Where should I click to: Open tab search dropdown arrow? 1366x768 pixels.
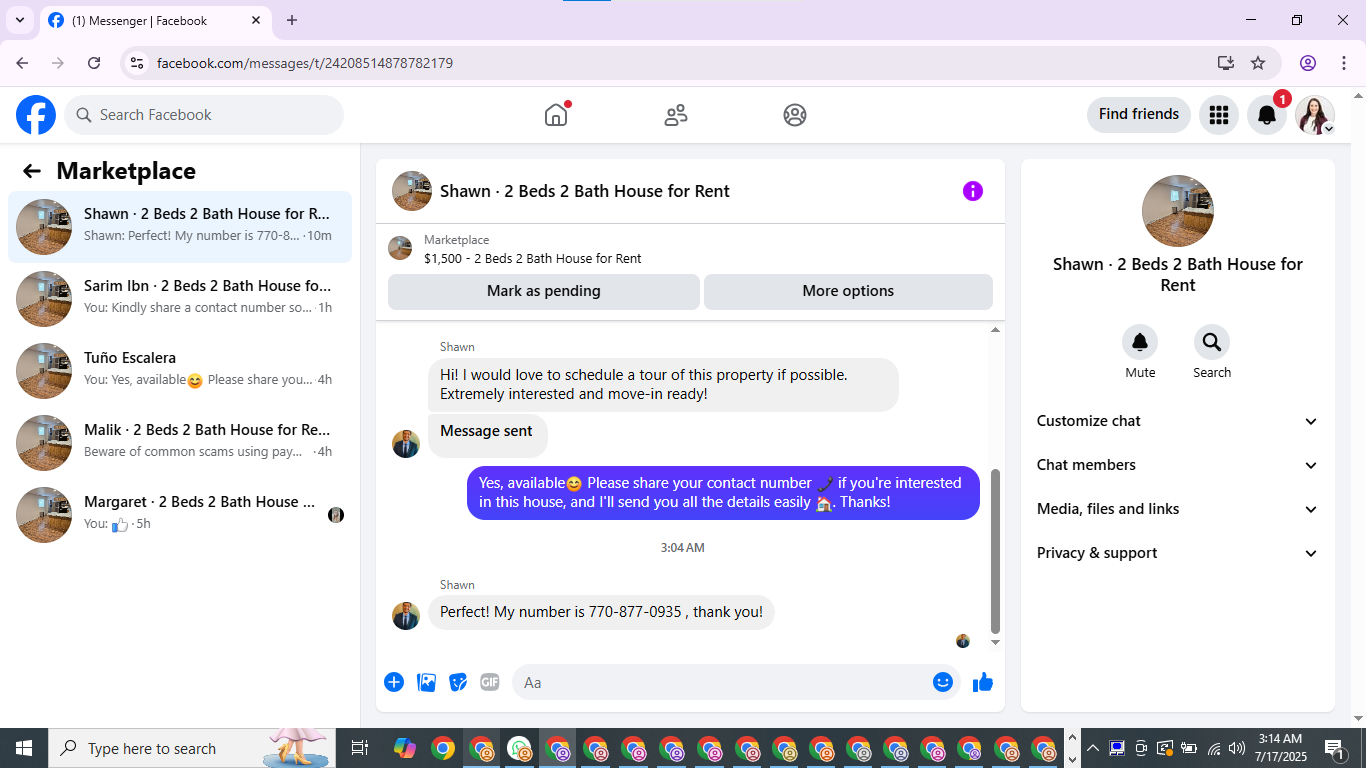(19, 20)
